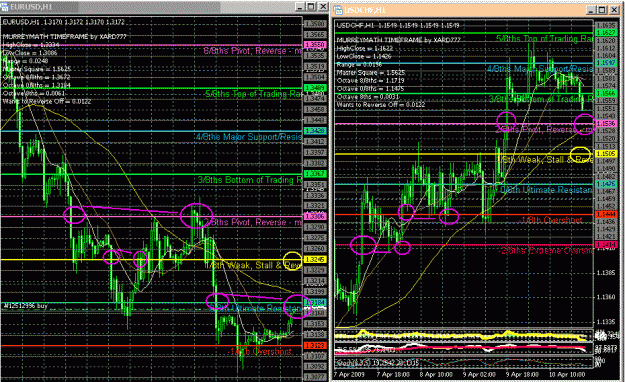This screenshot has width=625, height=382.
Task: Click the '9 Apr 02:00' time axis label
Action: point(480,374)
